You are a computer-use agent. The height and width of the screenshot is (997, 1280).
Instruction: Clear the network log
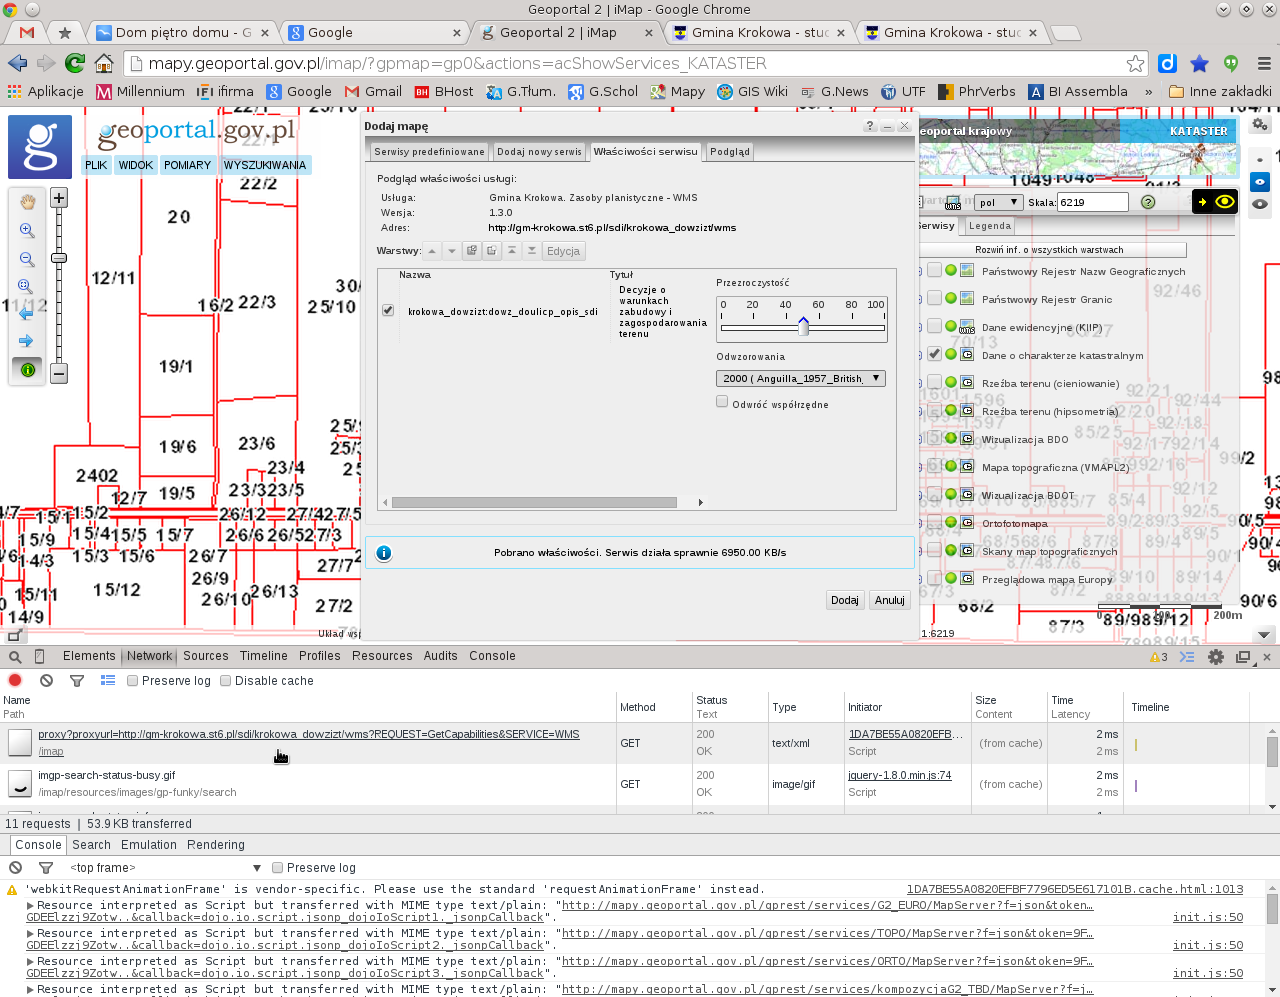[x=46, y=680]
